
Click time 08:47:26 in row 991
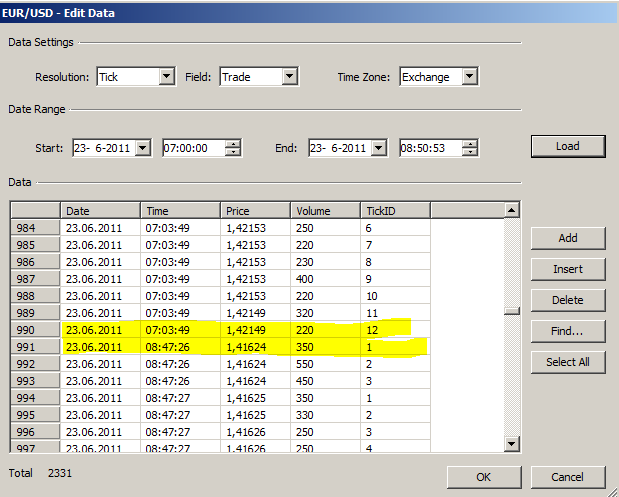[180, 347]
